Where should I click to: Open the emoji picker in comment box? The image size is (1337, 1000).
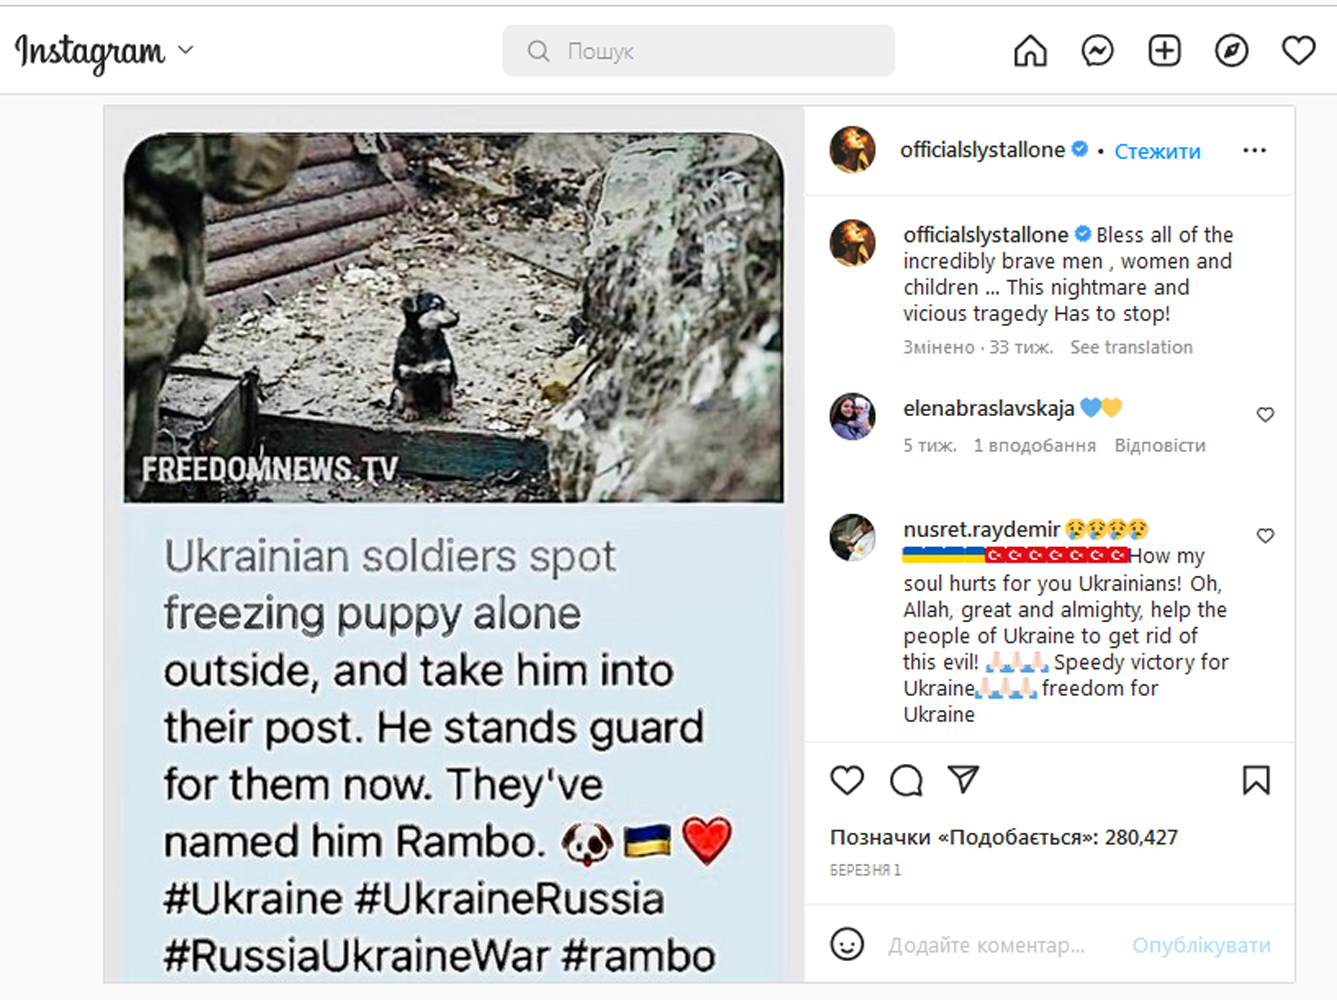847,944
